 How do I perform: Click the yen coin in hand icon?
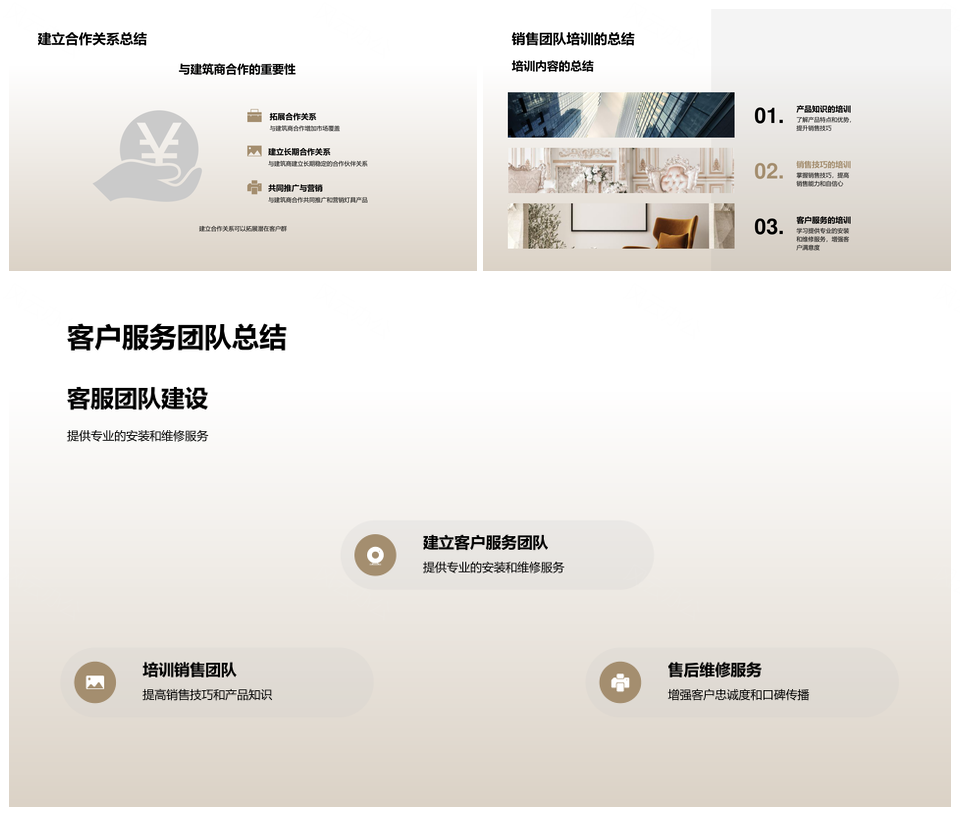[149, 156]
